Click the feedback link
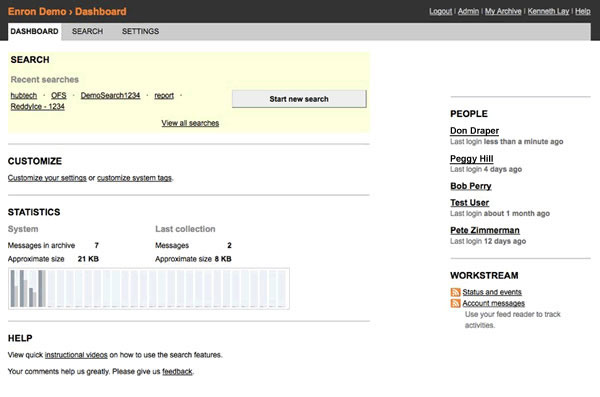Image resolution: width=600 pixels, height=397 pixels. [x=177, y=371]
